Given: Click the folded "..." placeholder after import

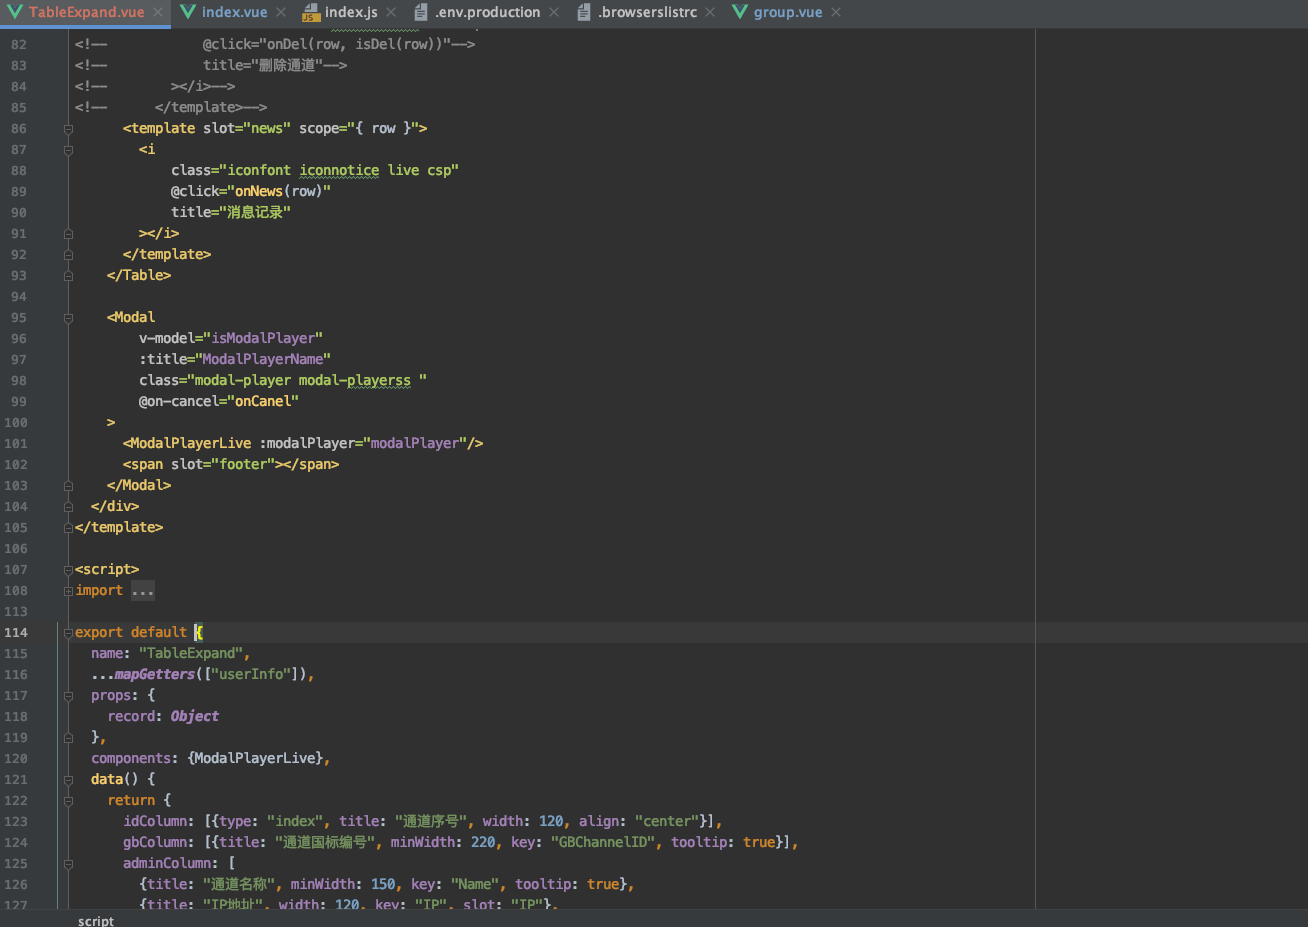Looking at the screenshot, I should click(143, 591).
